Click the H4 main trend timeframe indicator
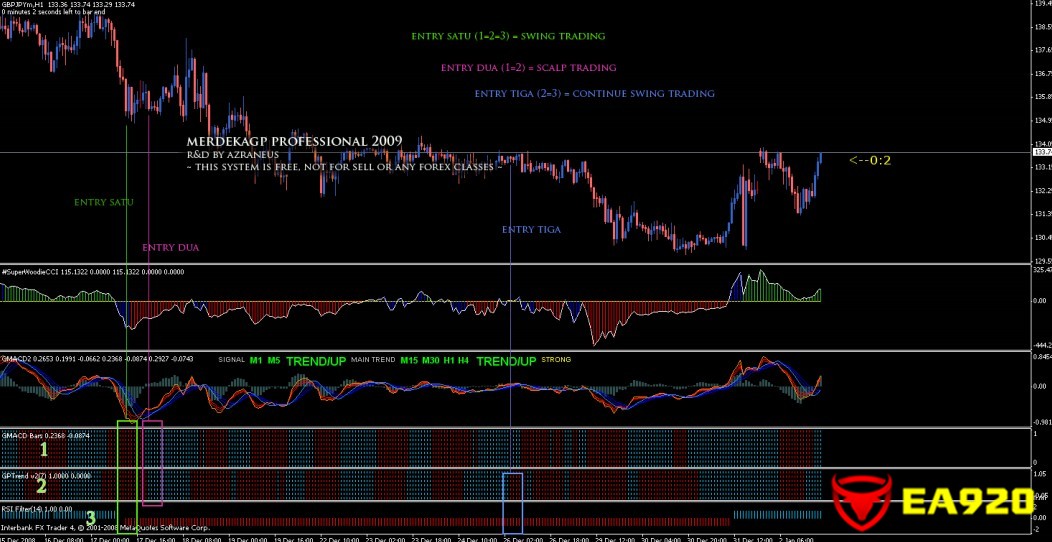Image resolution: width=1052 pixels, height=542 pixels. [x=465, y=360]
